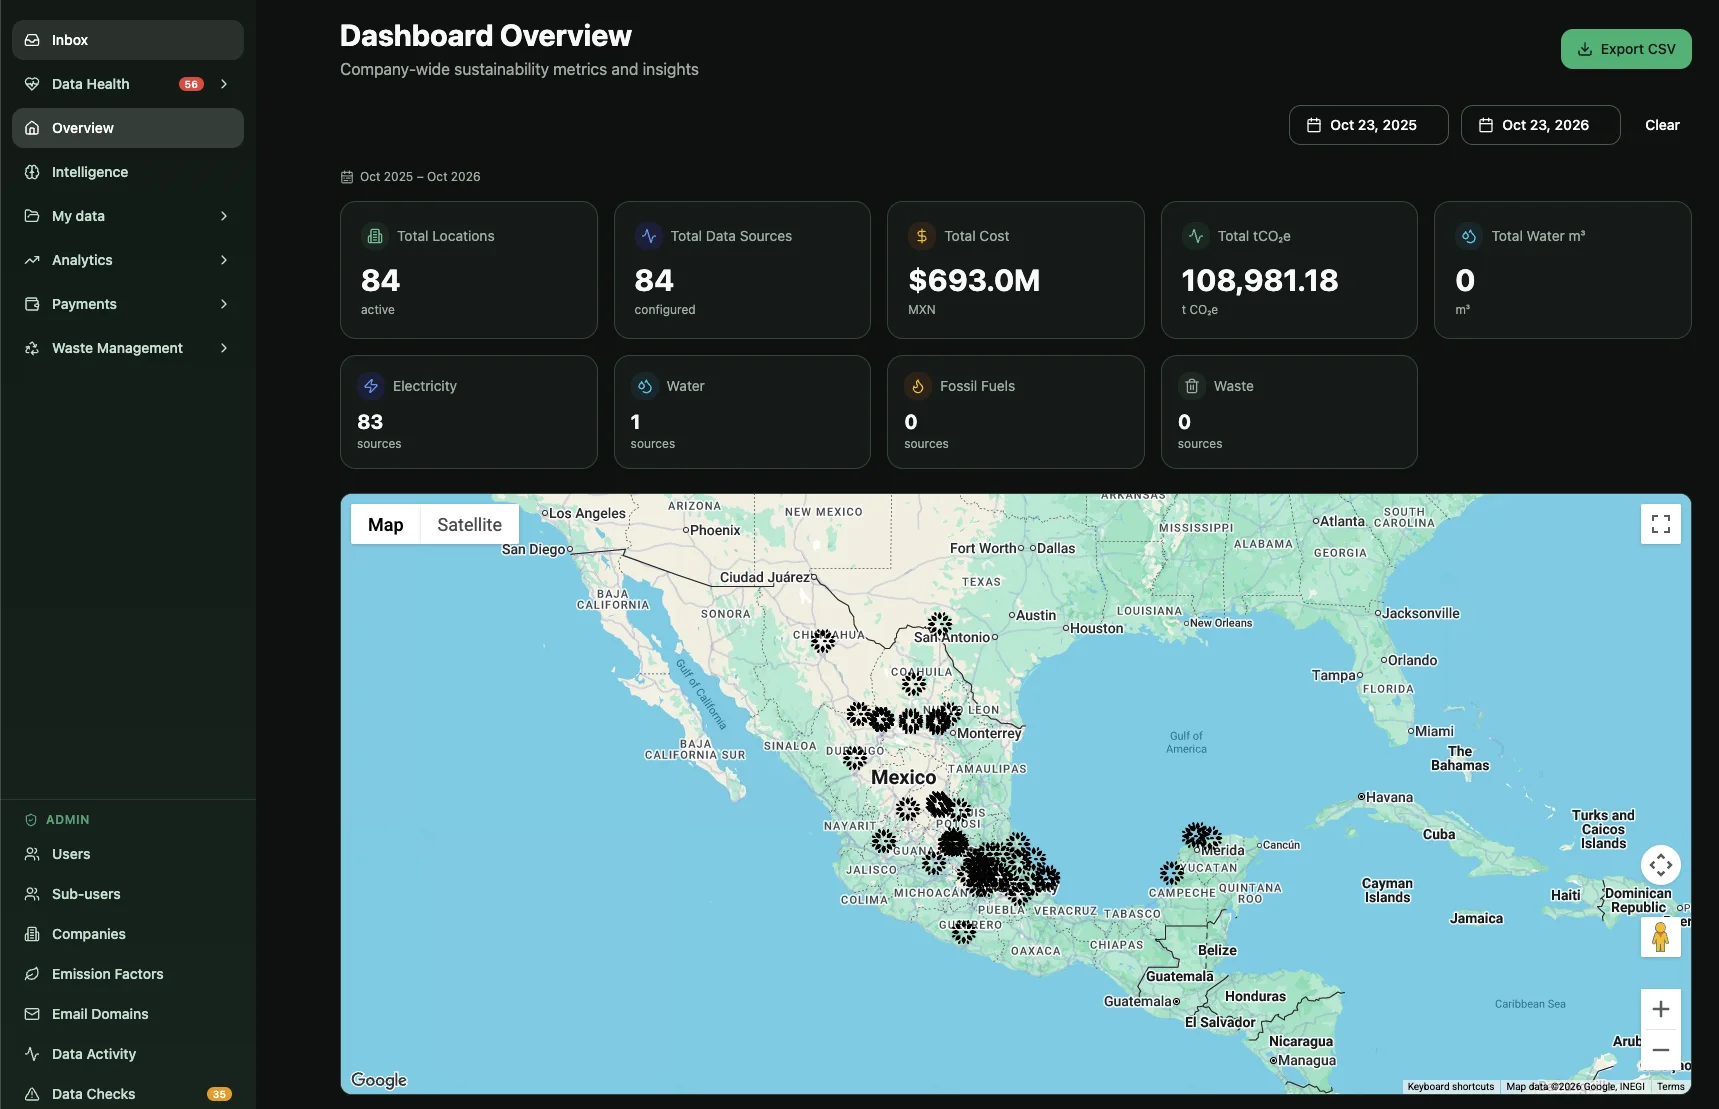Click the Waste Management recycle icon

[32, 348]
